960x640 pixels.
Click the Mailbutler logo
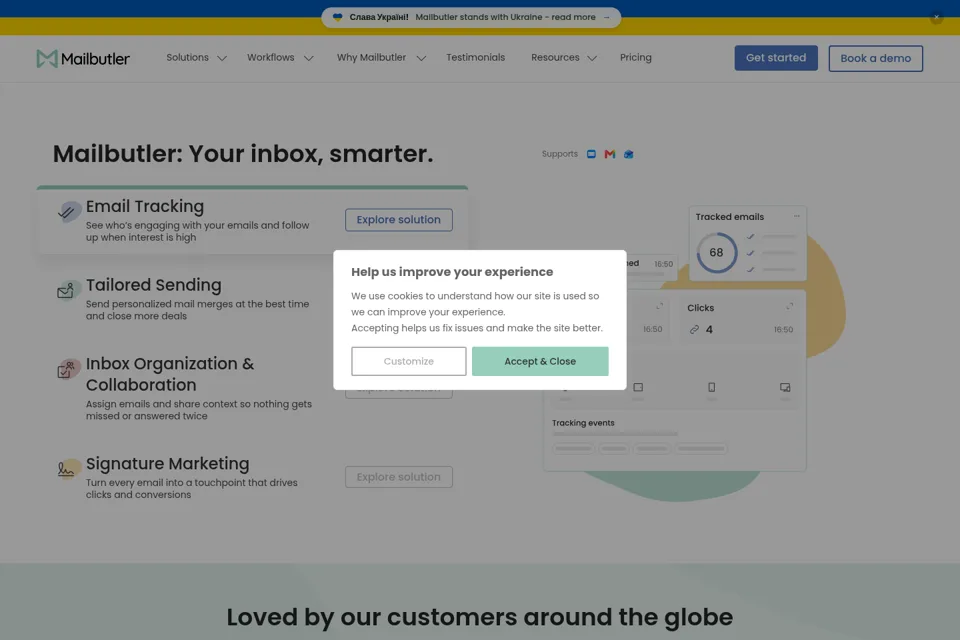(83, 59)
